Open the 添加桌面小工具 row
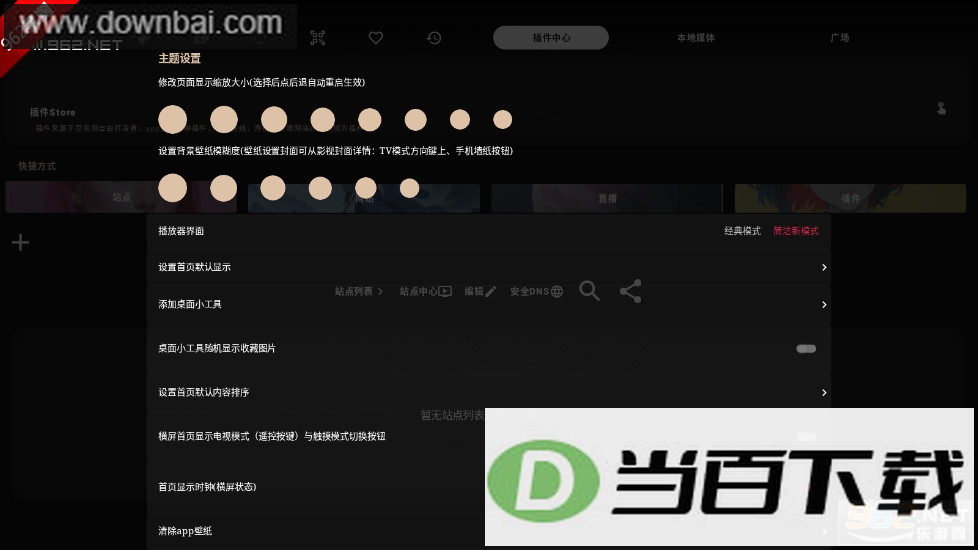 point(489,304)
